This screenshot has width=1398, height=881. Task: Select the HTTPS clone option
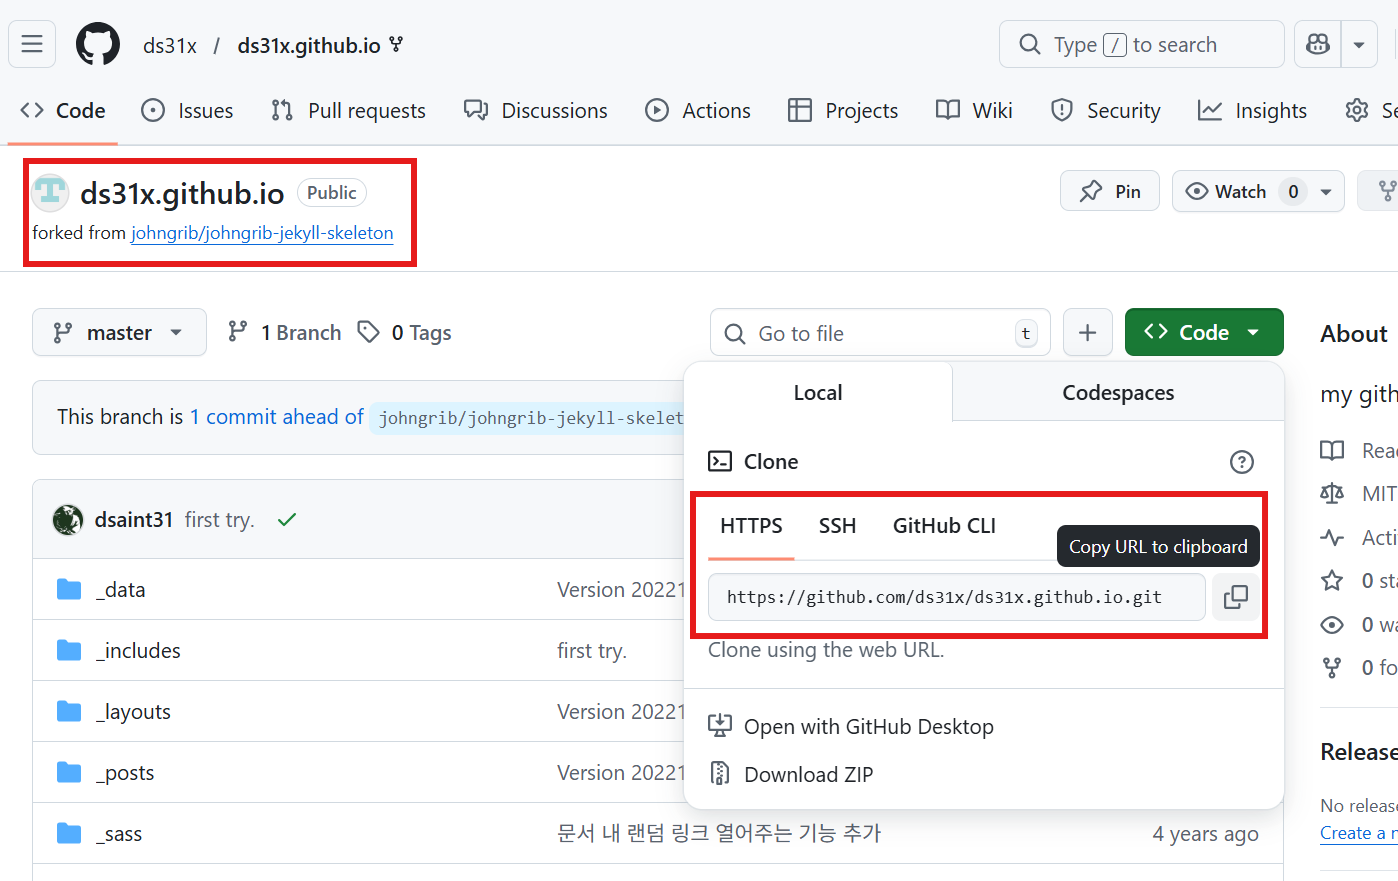[x=751, y=526]
